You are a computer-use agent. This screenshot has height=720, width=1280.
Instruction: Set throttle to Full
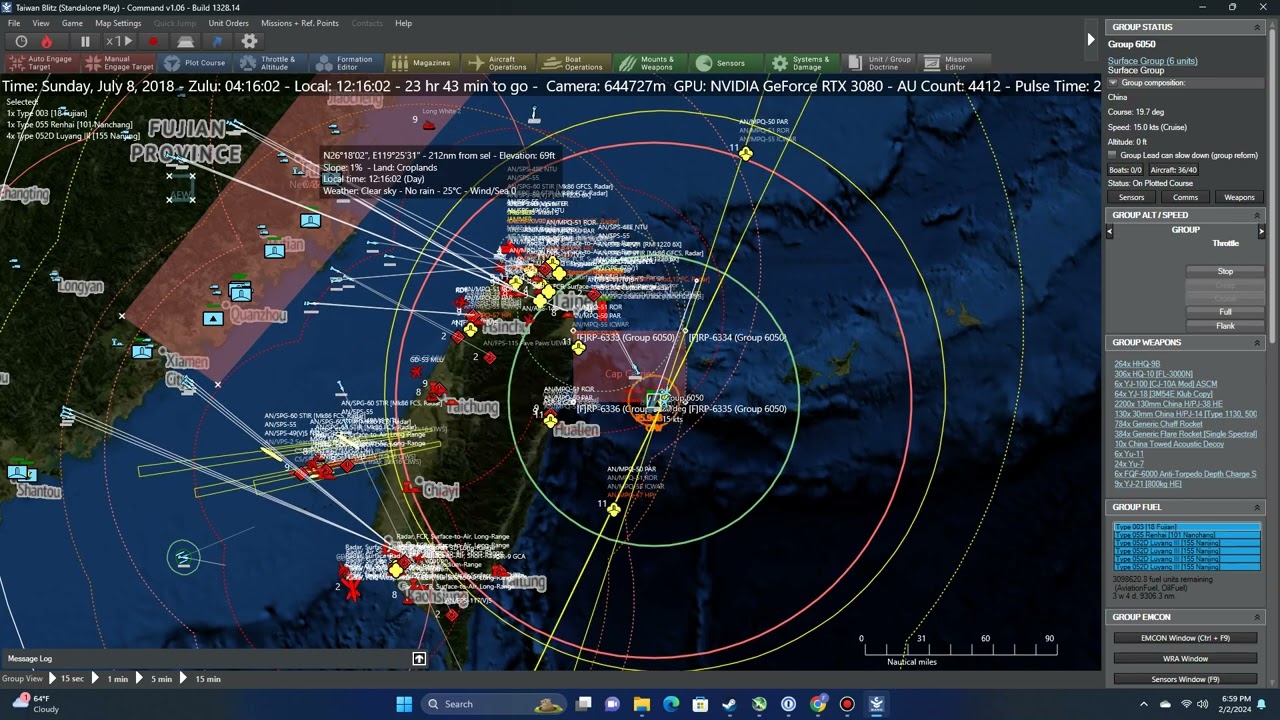click(1225, 312)
